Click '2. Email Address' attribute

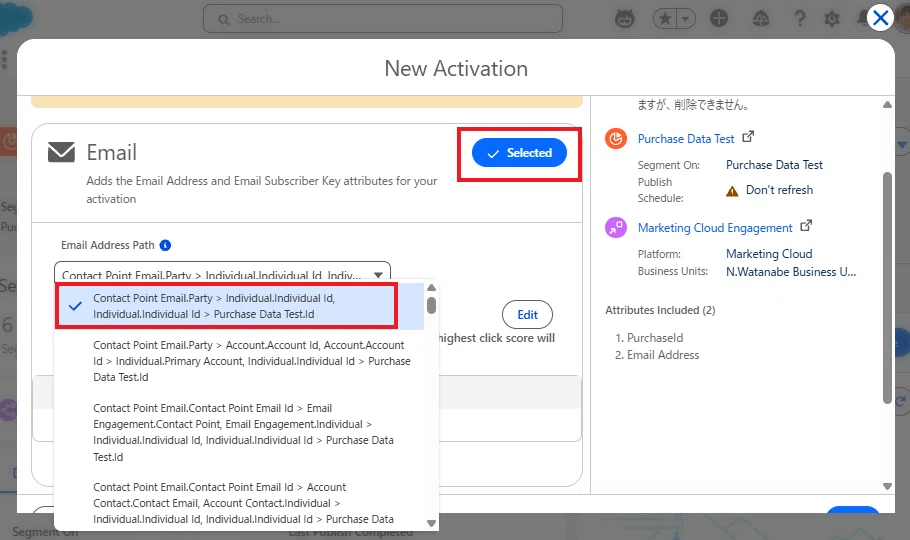click(x=657, y=355)
